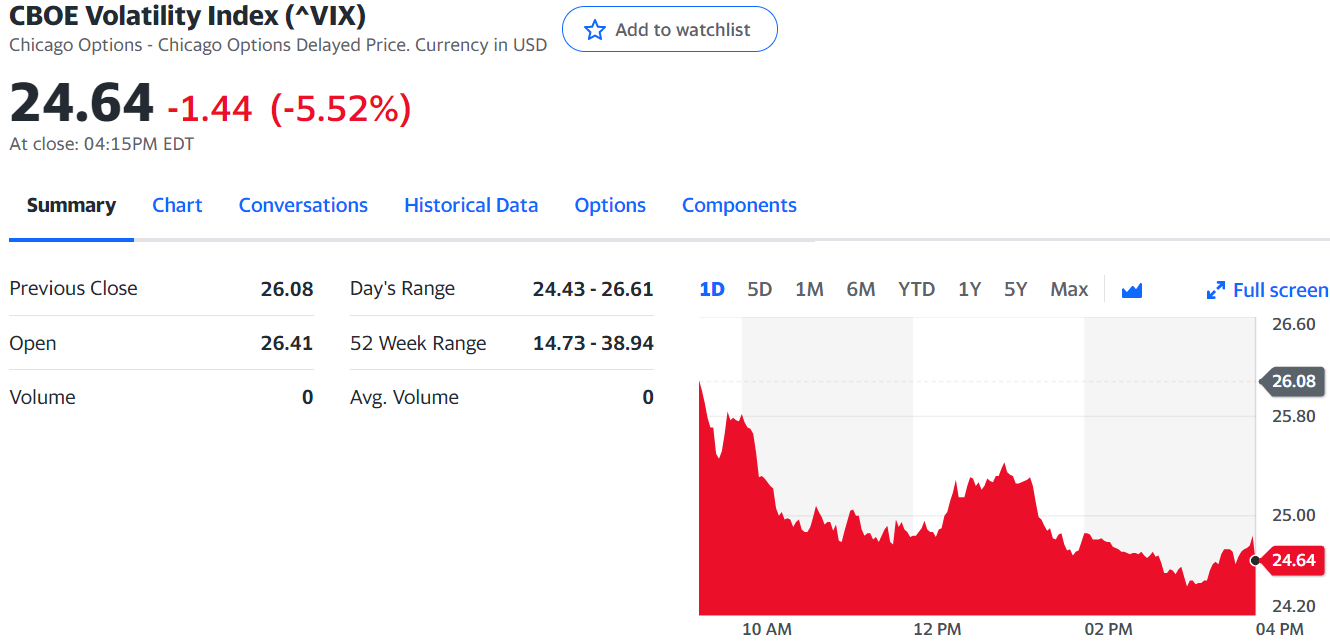Select the 1M chart range
Image resolution: width=1330 pixels, height=641 pixels.
pos(809,289)
